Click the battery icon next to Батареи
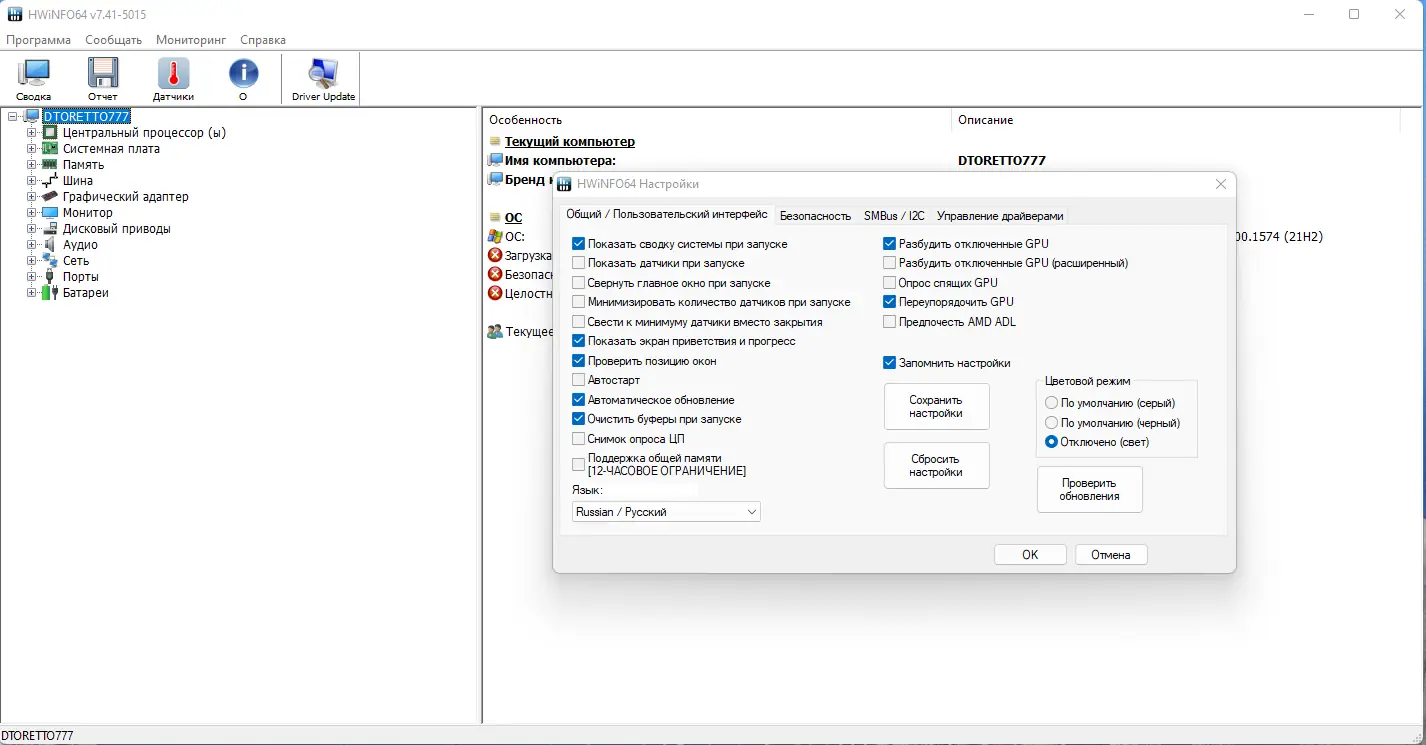The width and height of the screenshot is (1426, 745). pos(50,293)
